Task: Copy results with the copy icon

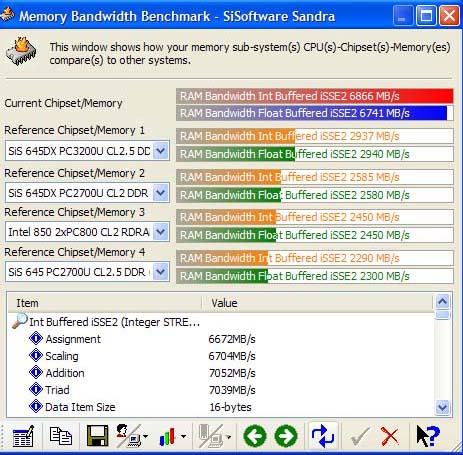Action: tap(61, 436)
